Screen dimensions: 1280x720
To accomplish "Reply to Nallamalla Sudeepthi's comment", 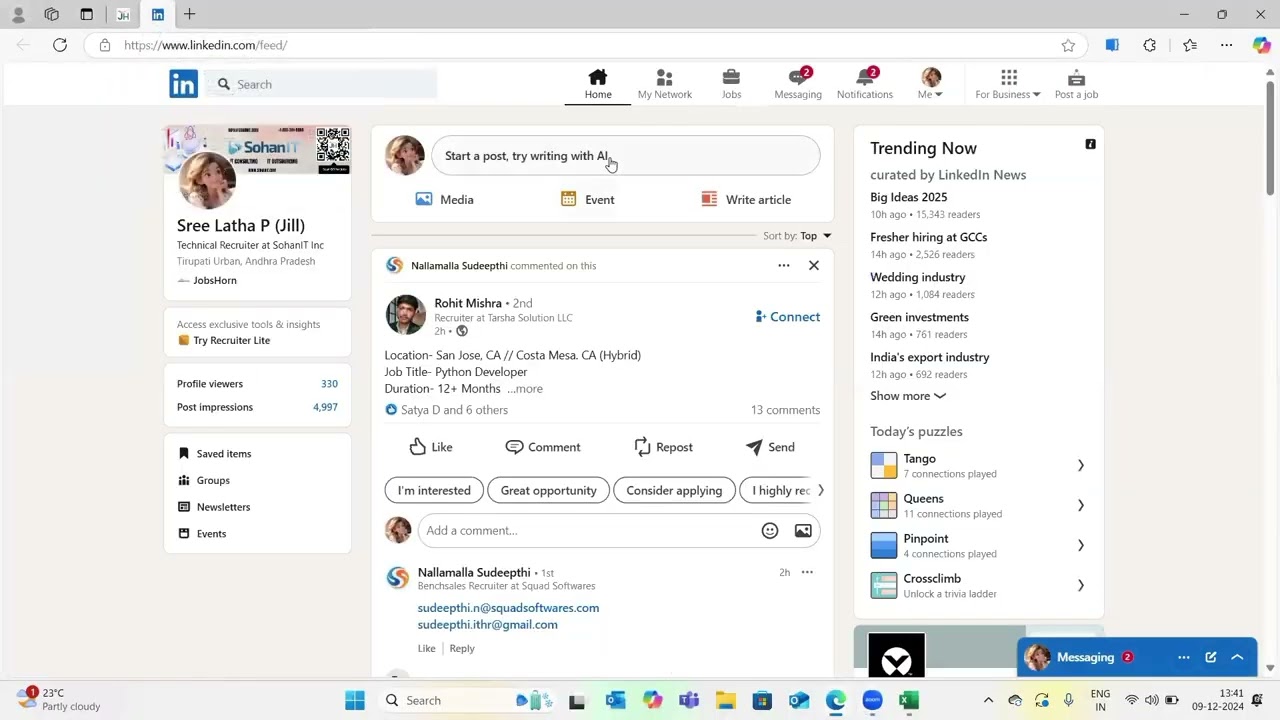I will click(x=462, y=648).
